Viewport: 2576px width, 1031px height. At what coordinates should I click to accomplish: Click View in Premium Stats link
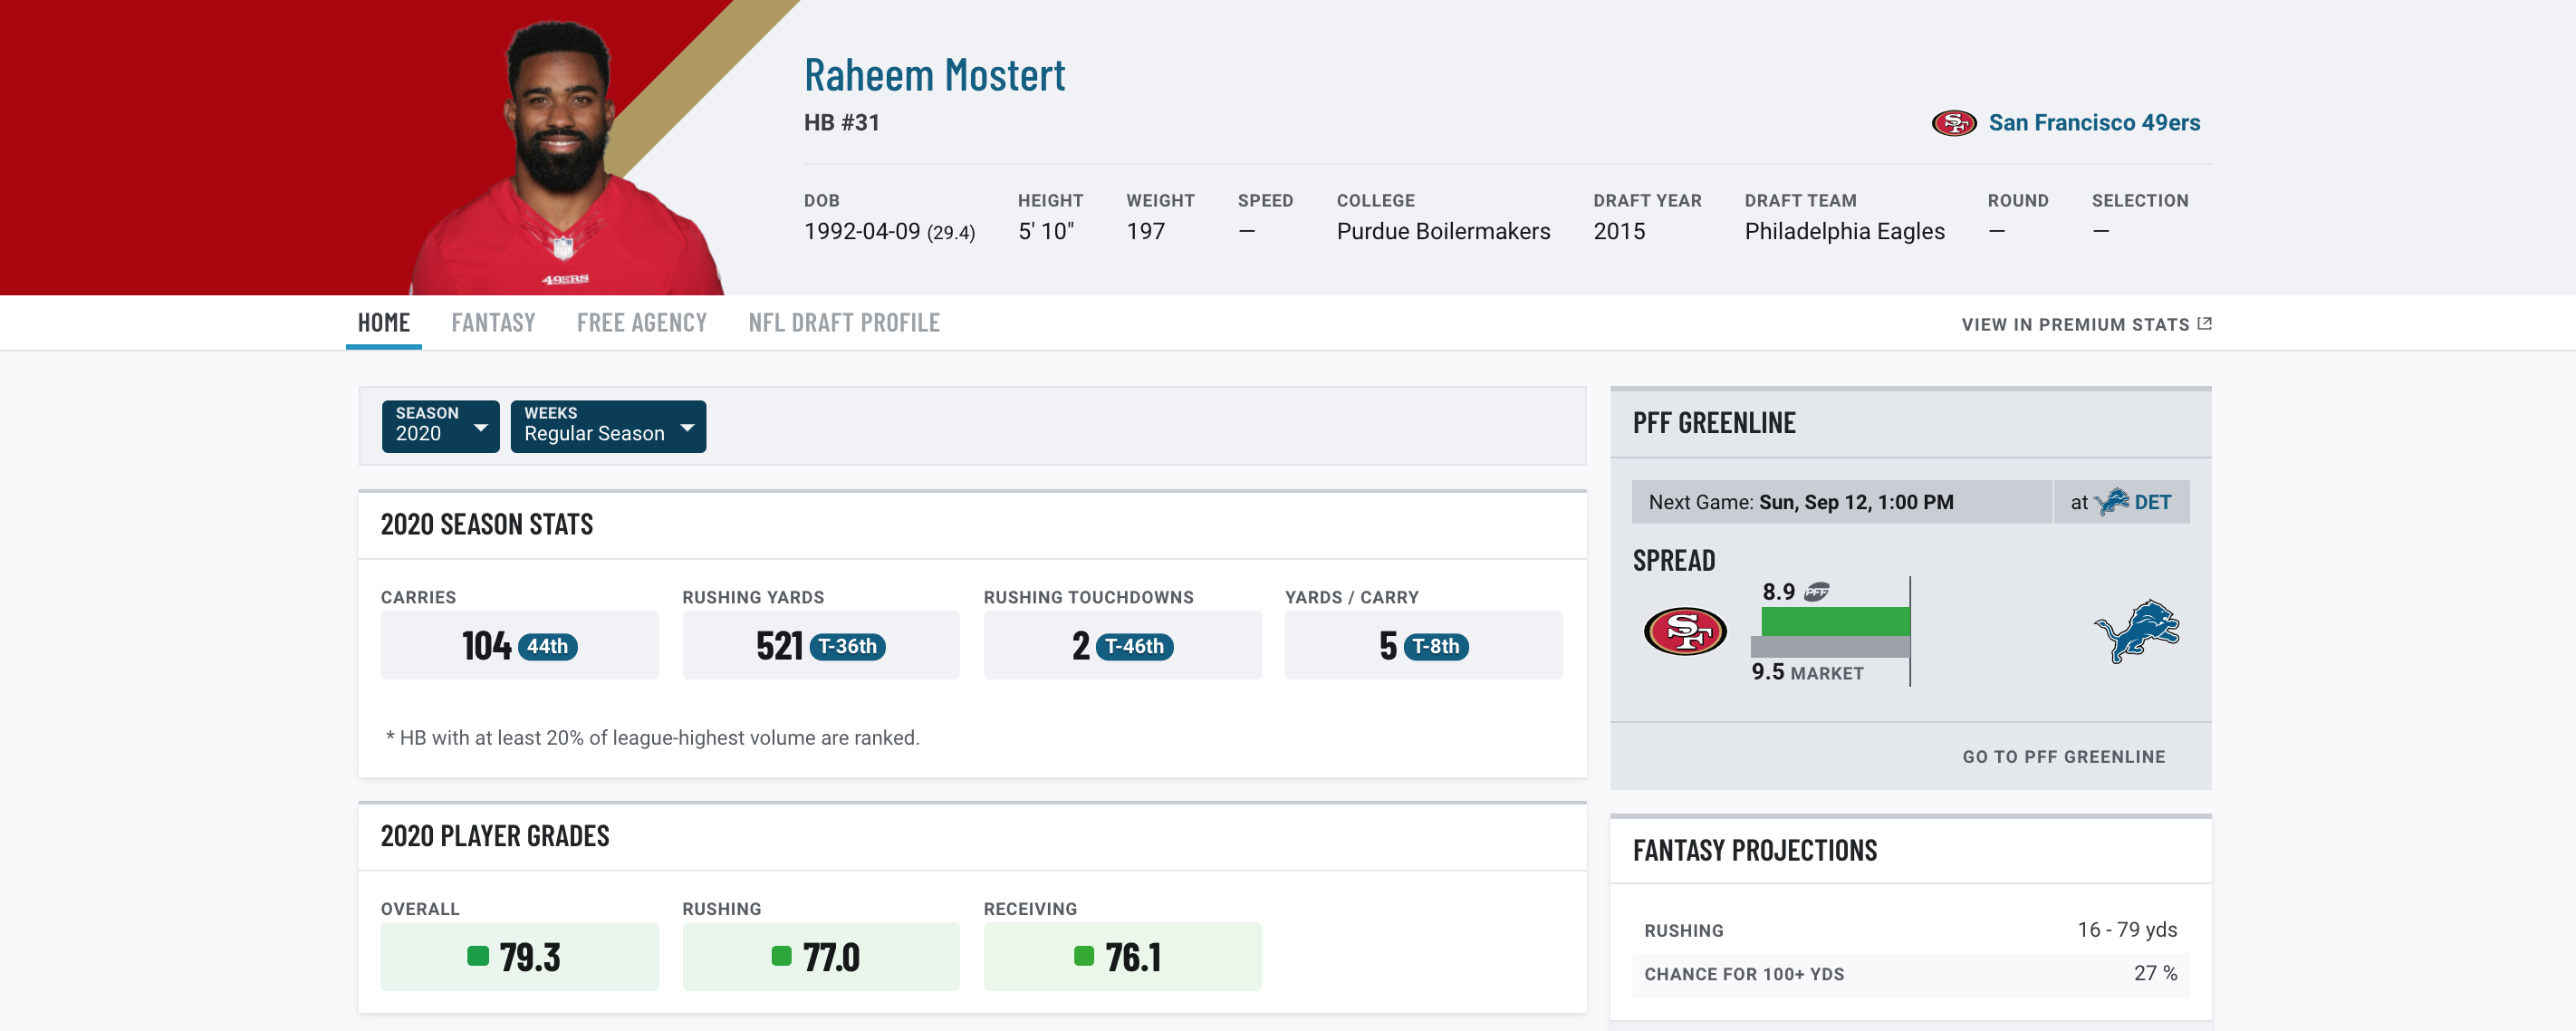coord(2086,324)
